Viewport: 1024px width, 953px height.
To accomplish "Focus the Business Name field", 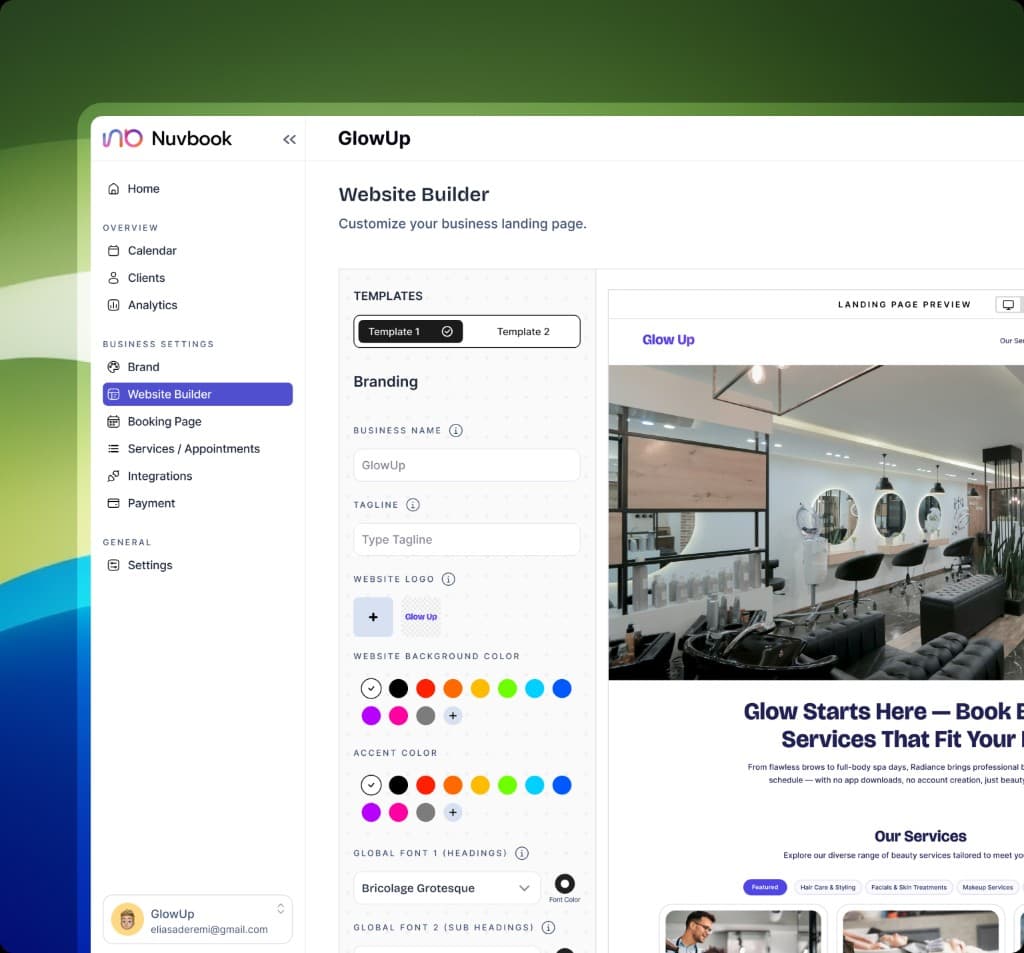I will click(x=466, y=465).
